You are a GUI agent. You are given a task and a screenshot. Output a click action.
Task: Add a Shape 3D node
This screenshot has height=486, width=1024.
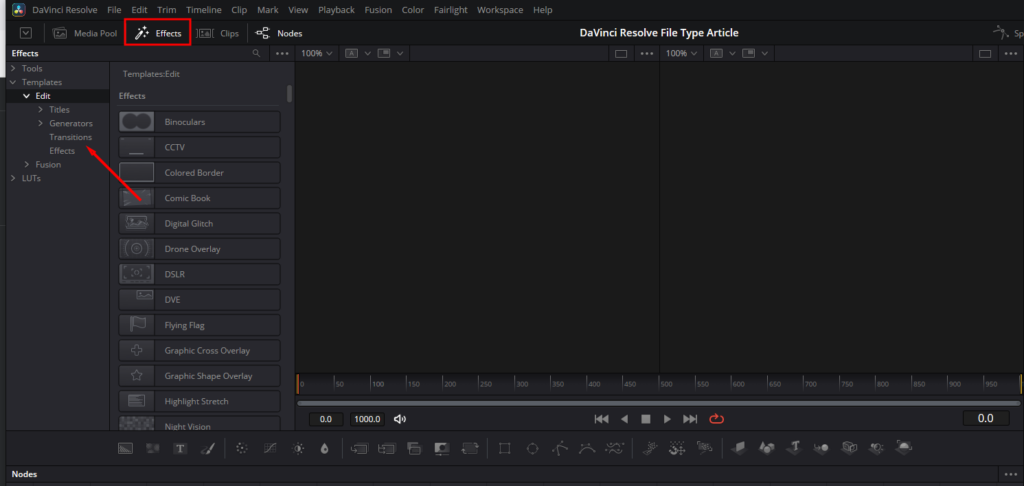click(x=766, y=448)
